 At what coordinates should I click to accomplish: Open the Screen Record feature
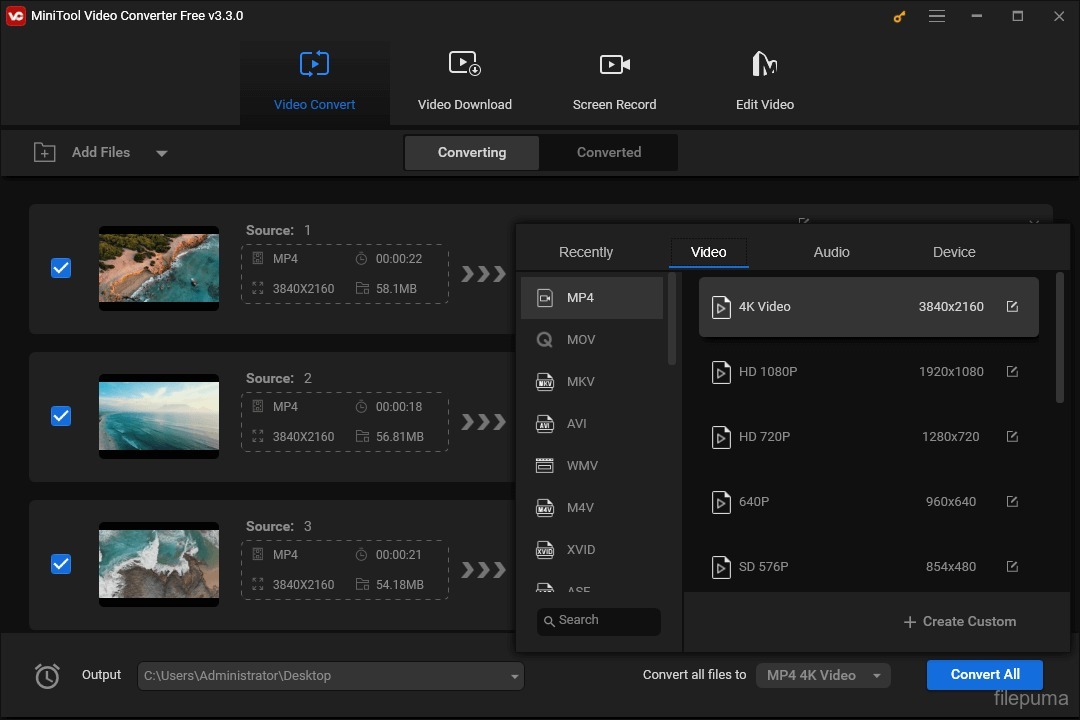[x=614, y=80]
